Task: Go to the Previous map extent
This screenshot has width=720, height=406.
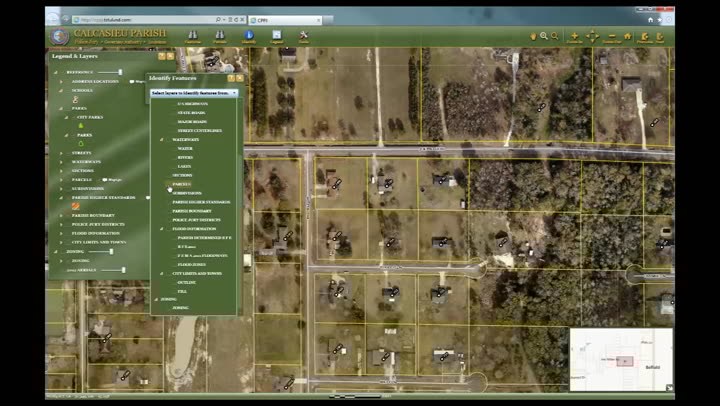Action: (645, 36)
